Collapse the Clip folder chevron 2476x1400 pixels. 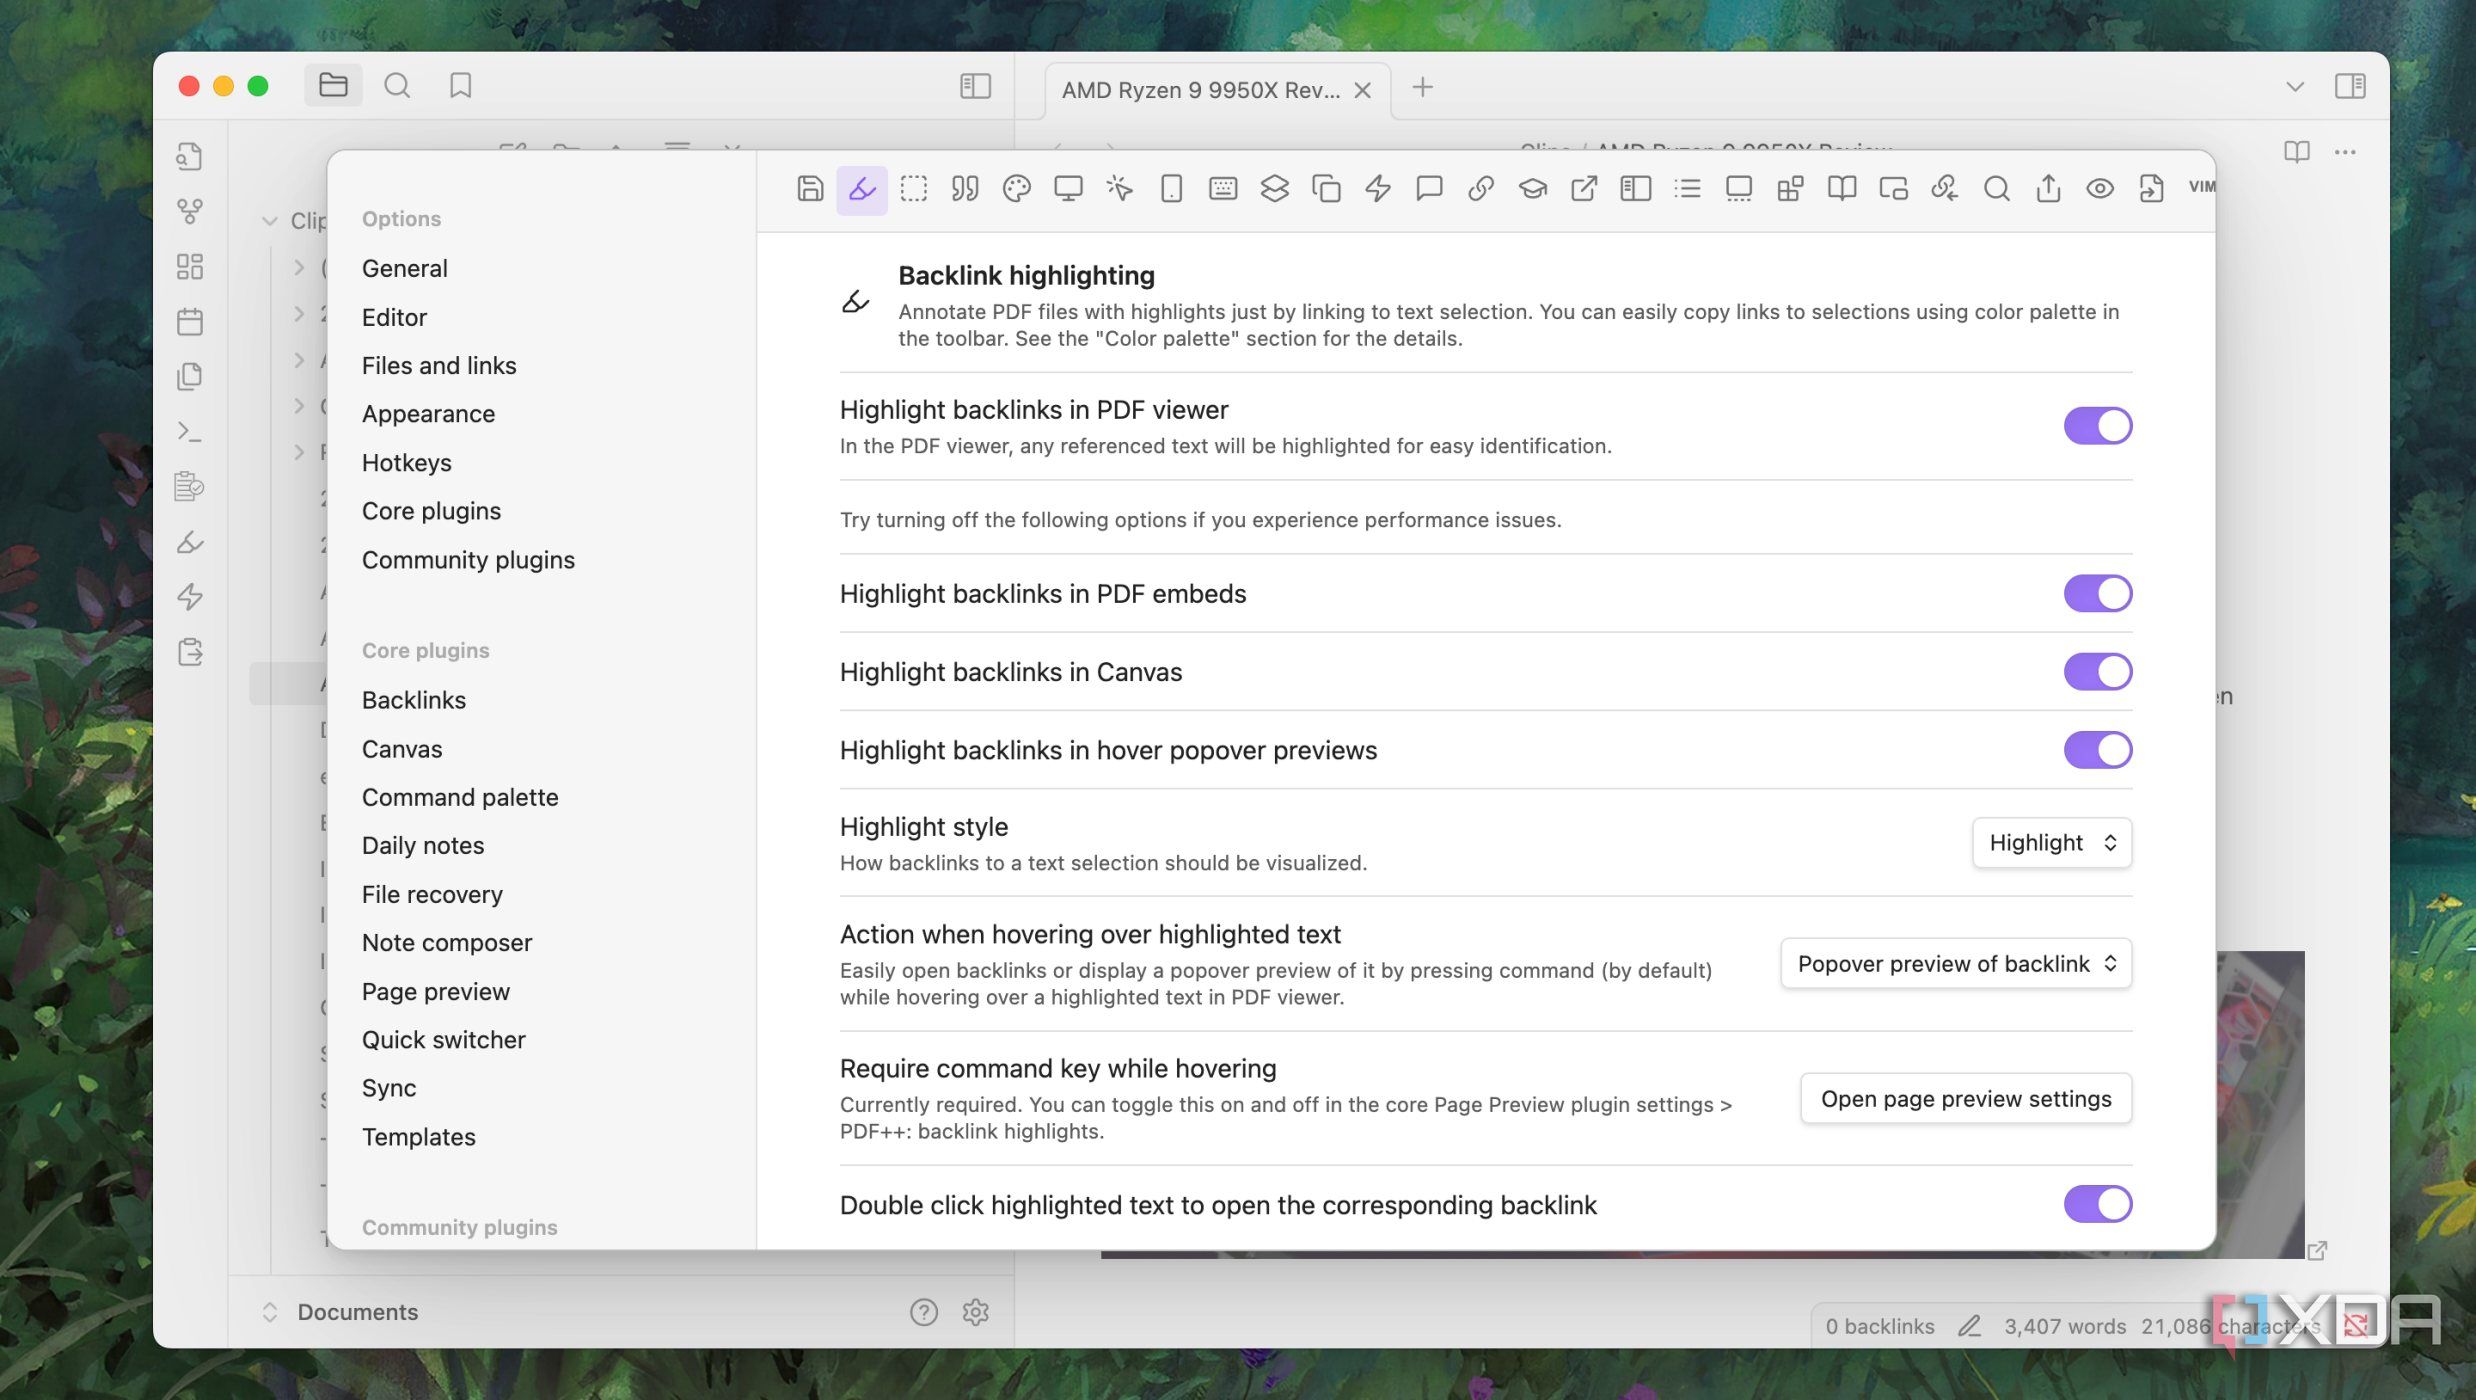tap(269, 221)
